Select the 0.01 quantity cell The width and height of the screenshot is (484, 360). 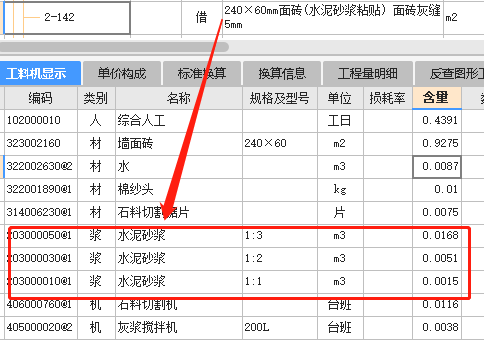click(x=437, y=190)
